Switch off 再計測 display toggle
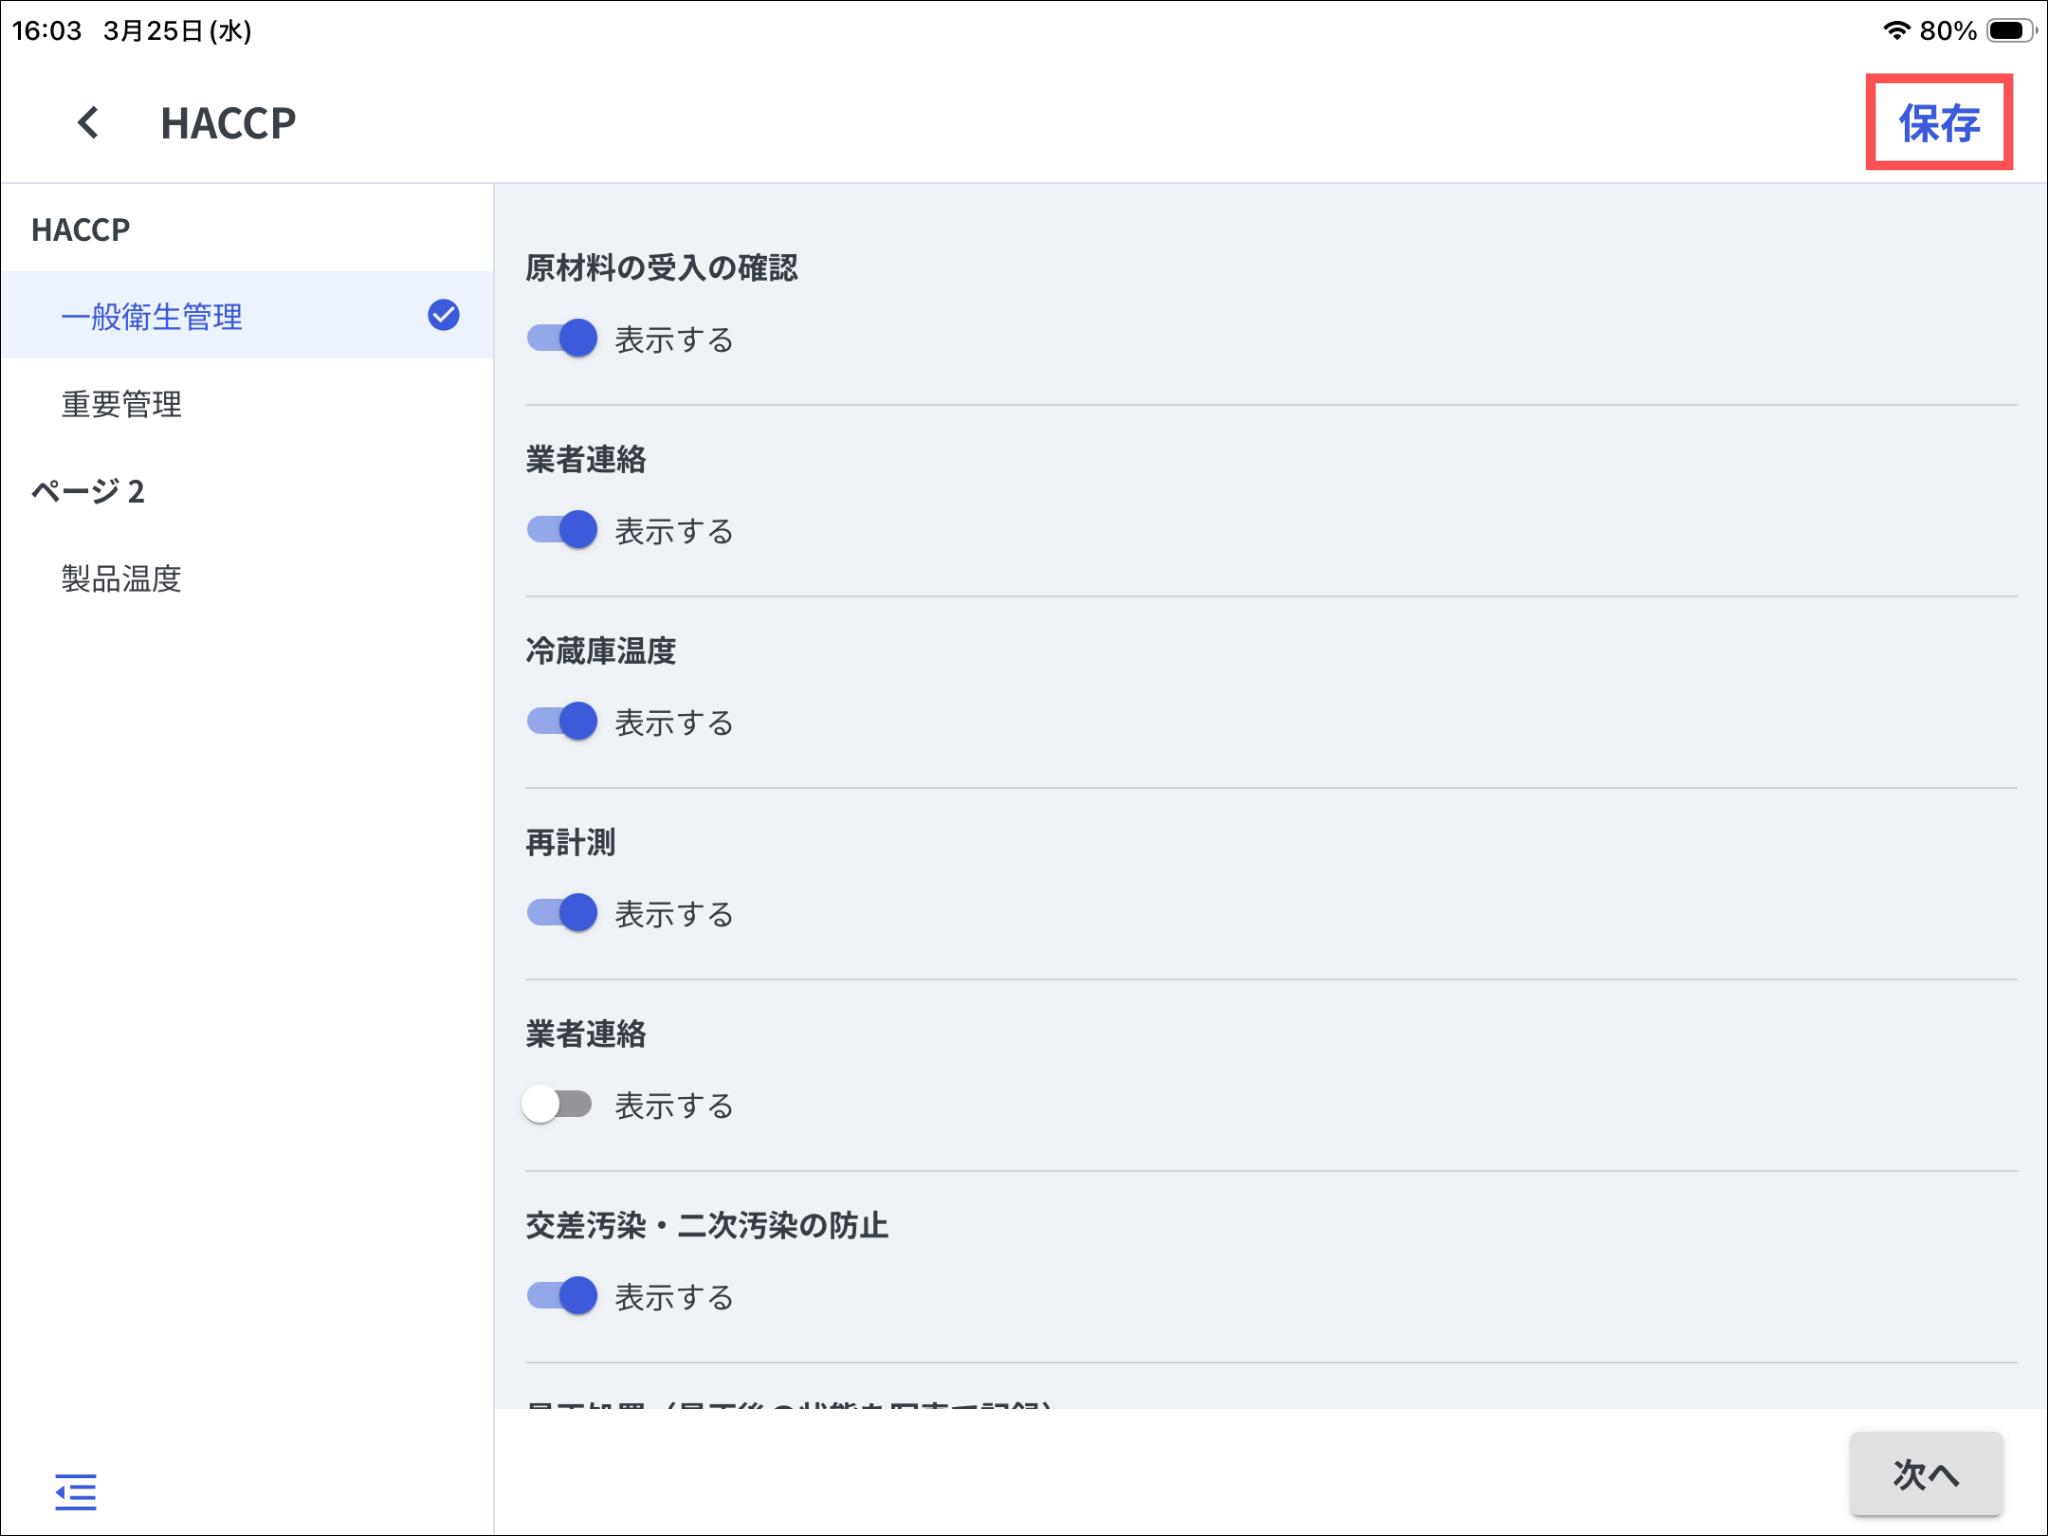Viewport: 2048px width, 1536px height. (562, 913)
